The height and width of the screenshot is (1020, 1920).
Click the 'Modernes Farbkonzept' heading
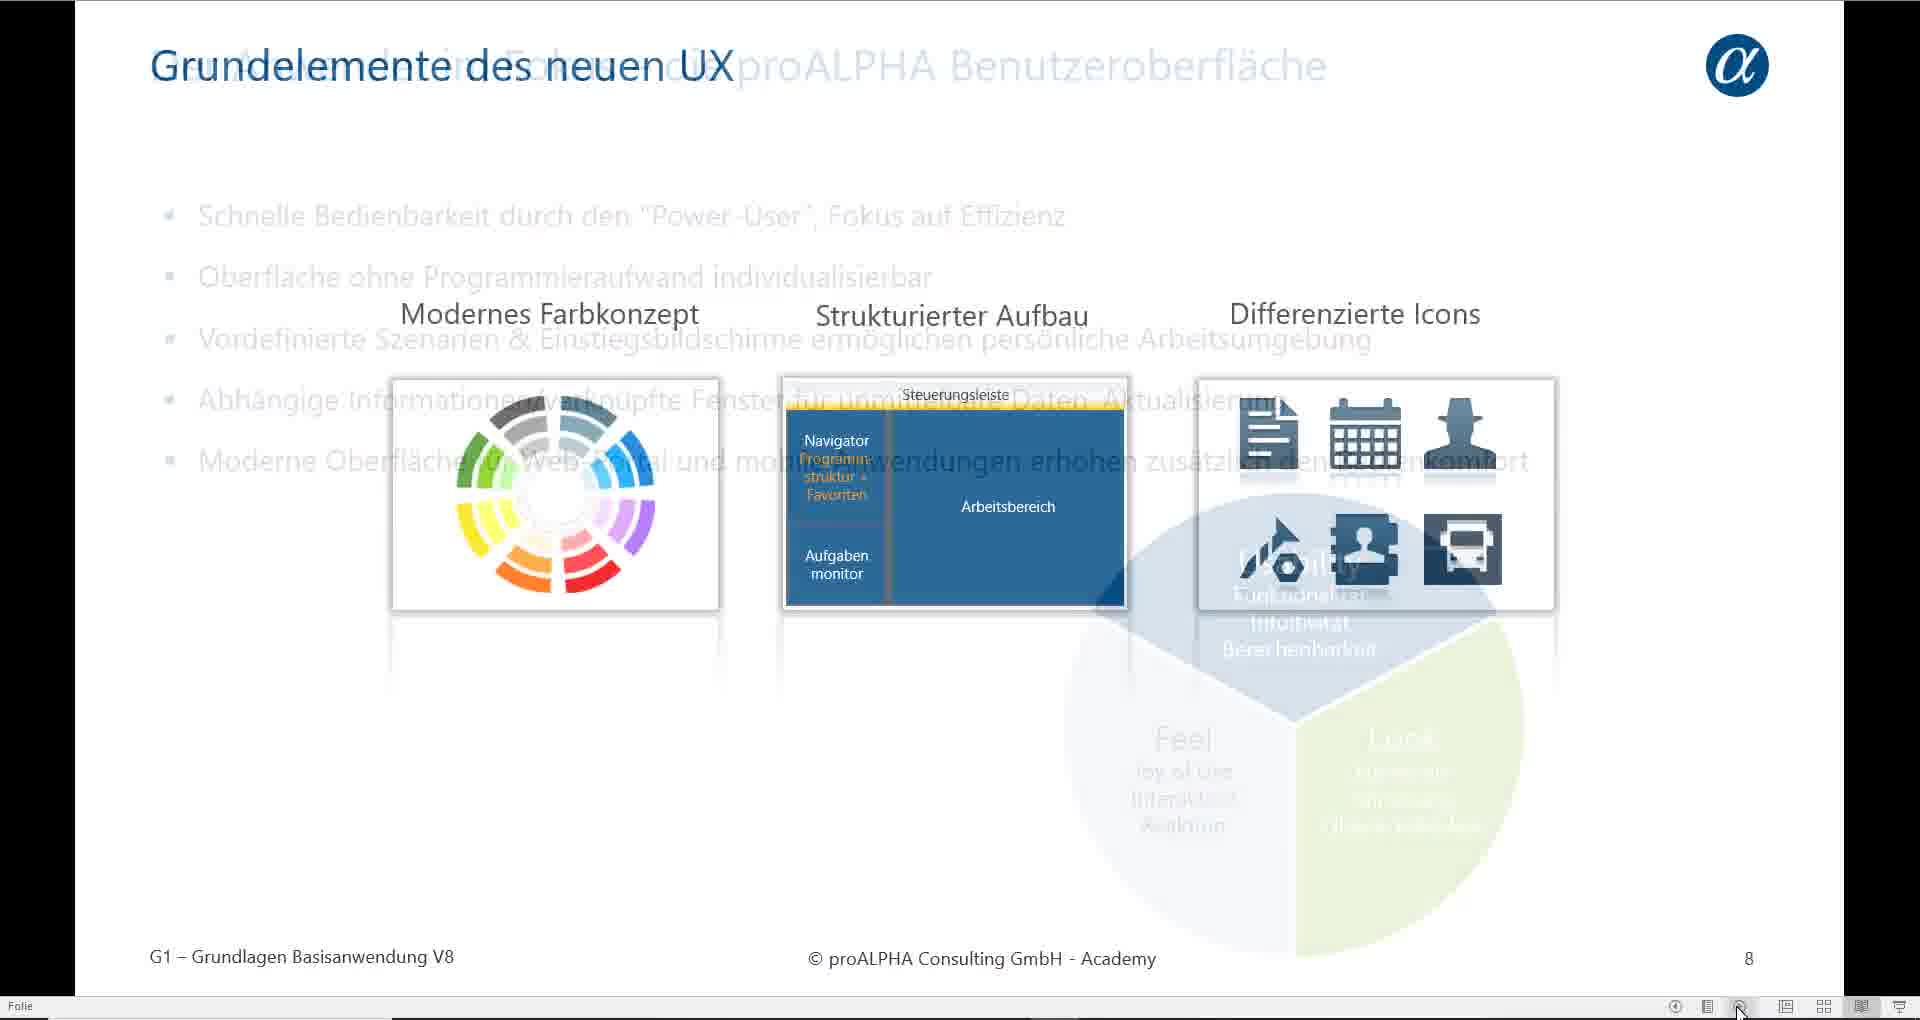[x=549, y=314]
